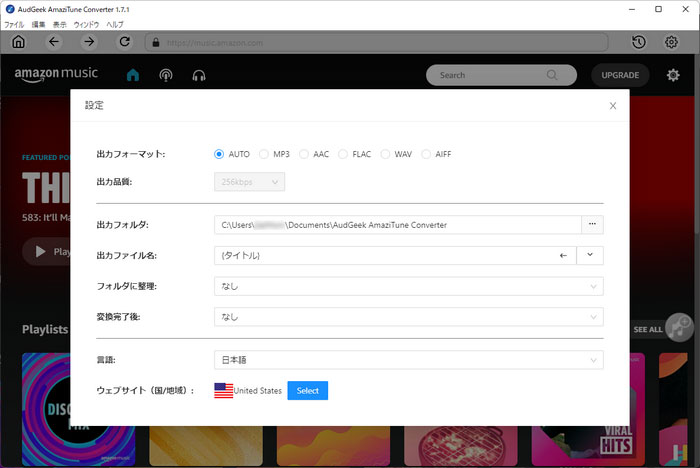Click the search magnifier icon

coord(552,75)
